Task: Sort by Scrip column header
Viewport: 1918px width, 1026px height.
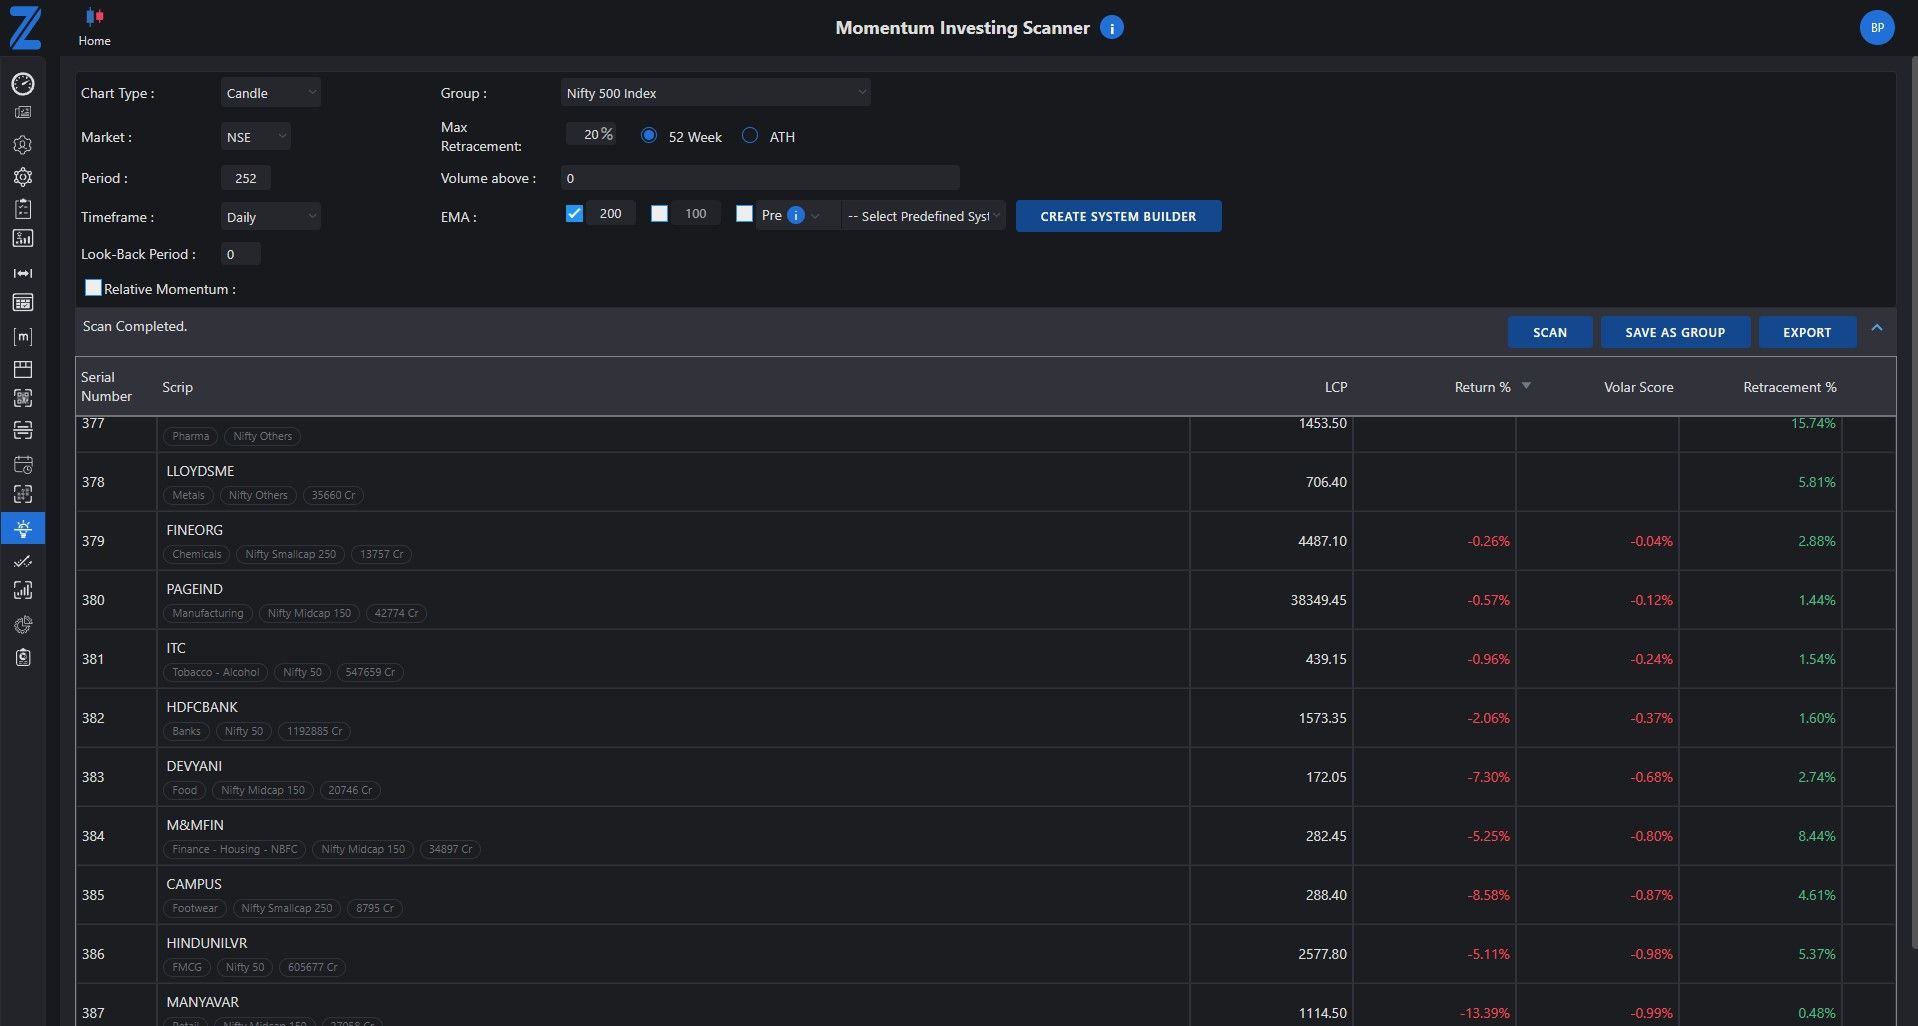Action: coord(178,387)
